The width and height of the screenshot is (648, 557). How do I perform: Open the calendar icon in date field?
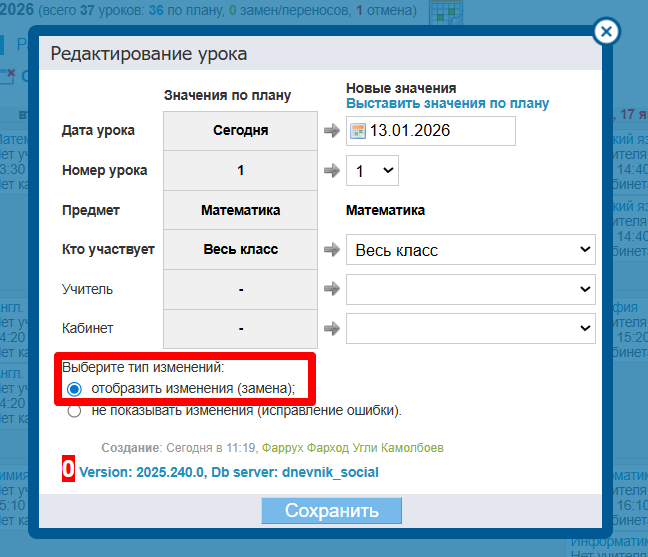click(x=359, y=131)
